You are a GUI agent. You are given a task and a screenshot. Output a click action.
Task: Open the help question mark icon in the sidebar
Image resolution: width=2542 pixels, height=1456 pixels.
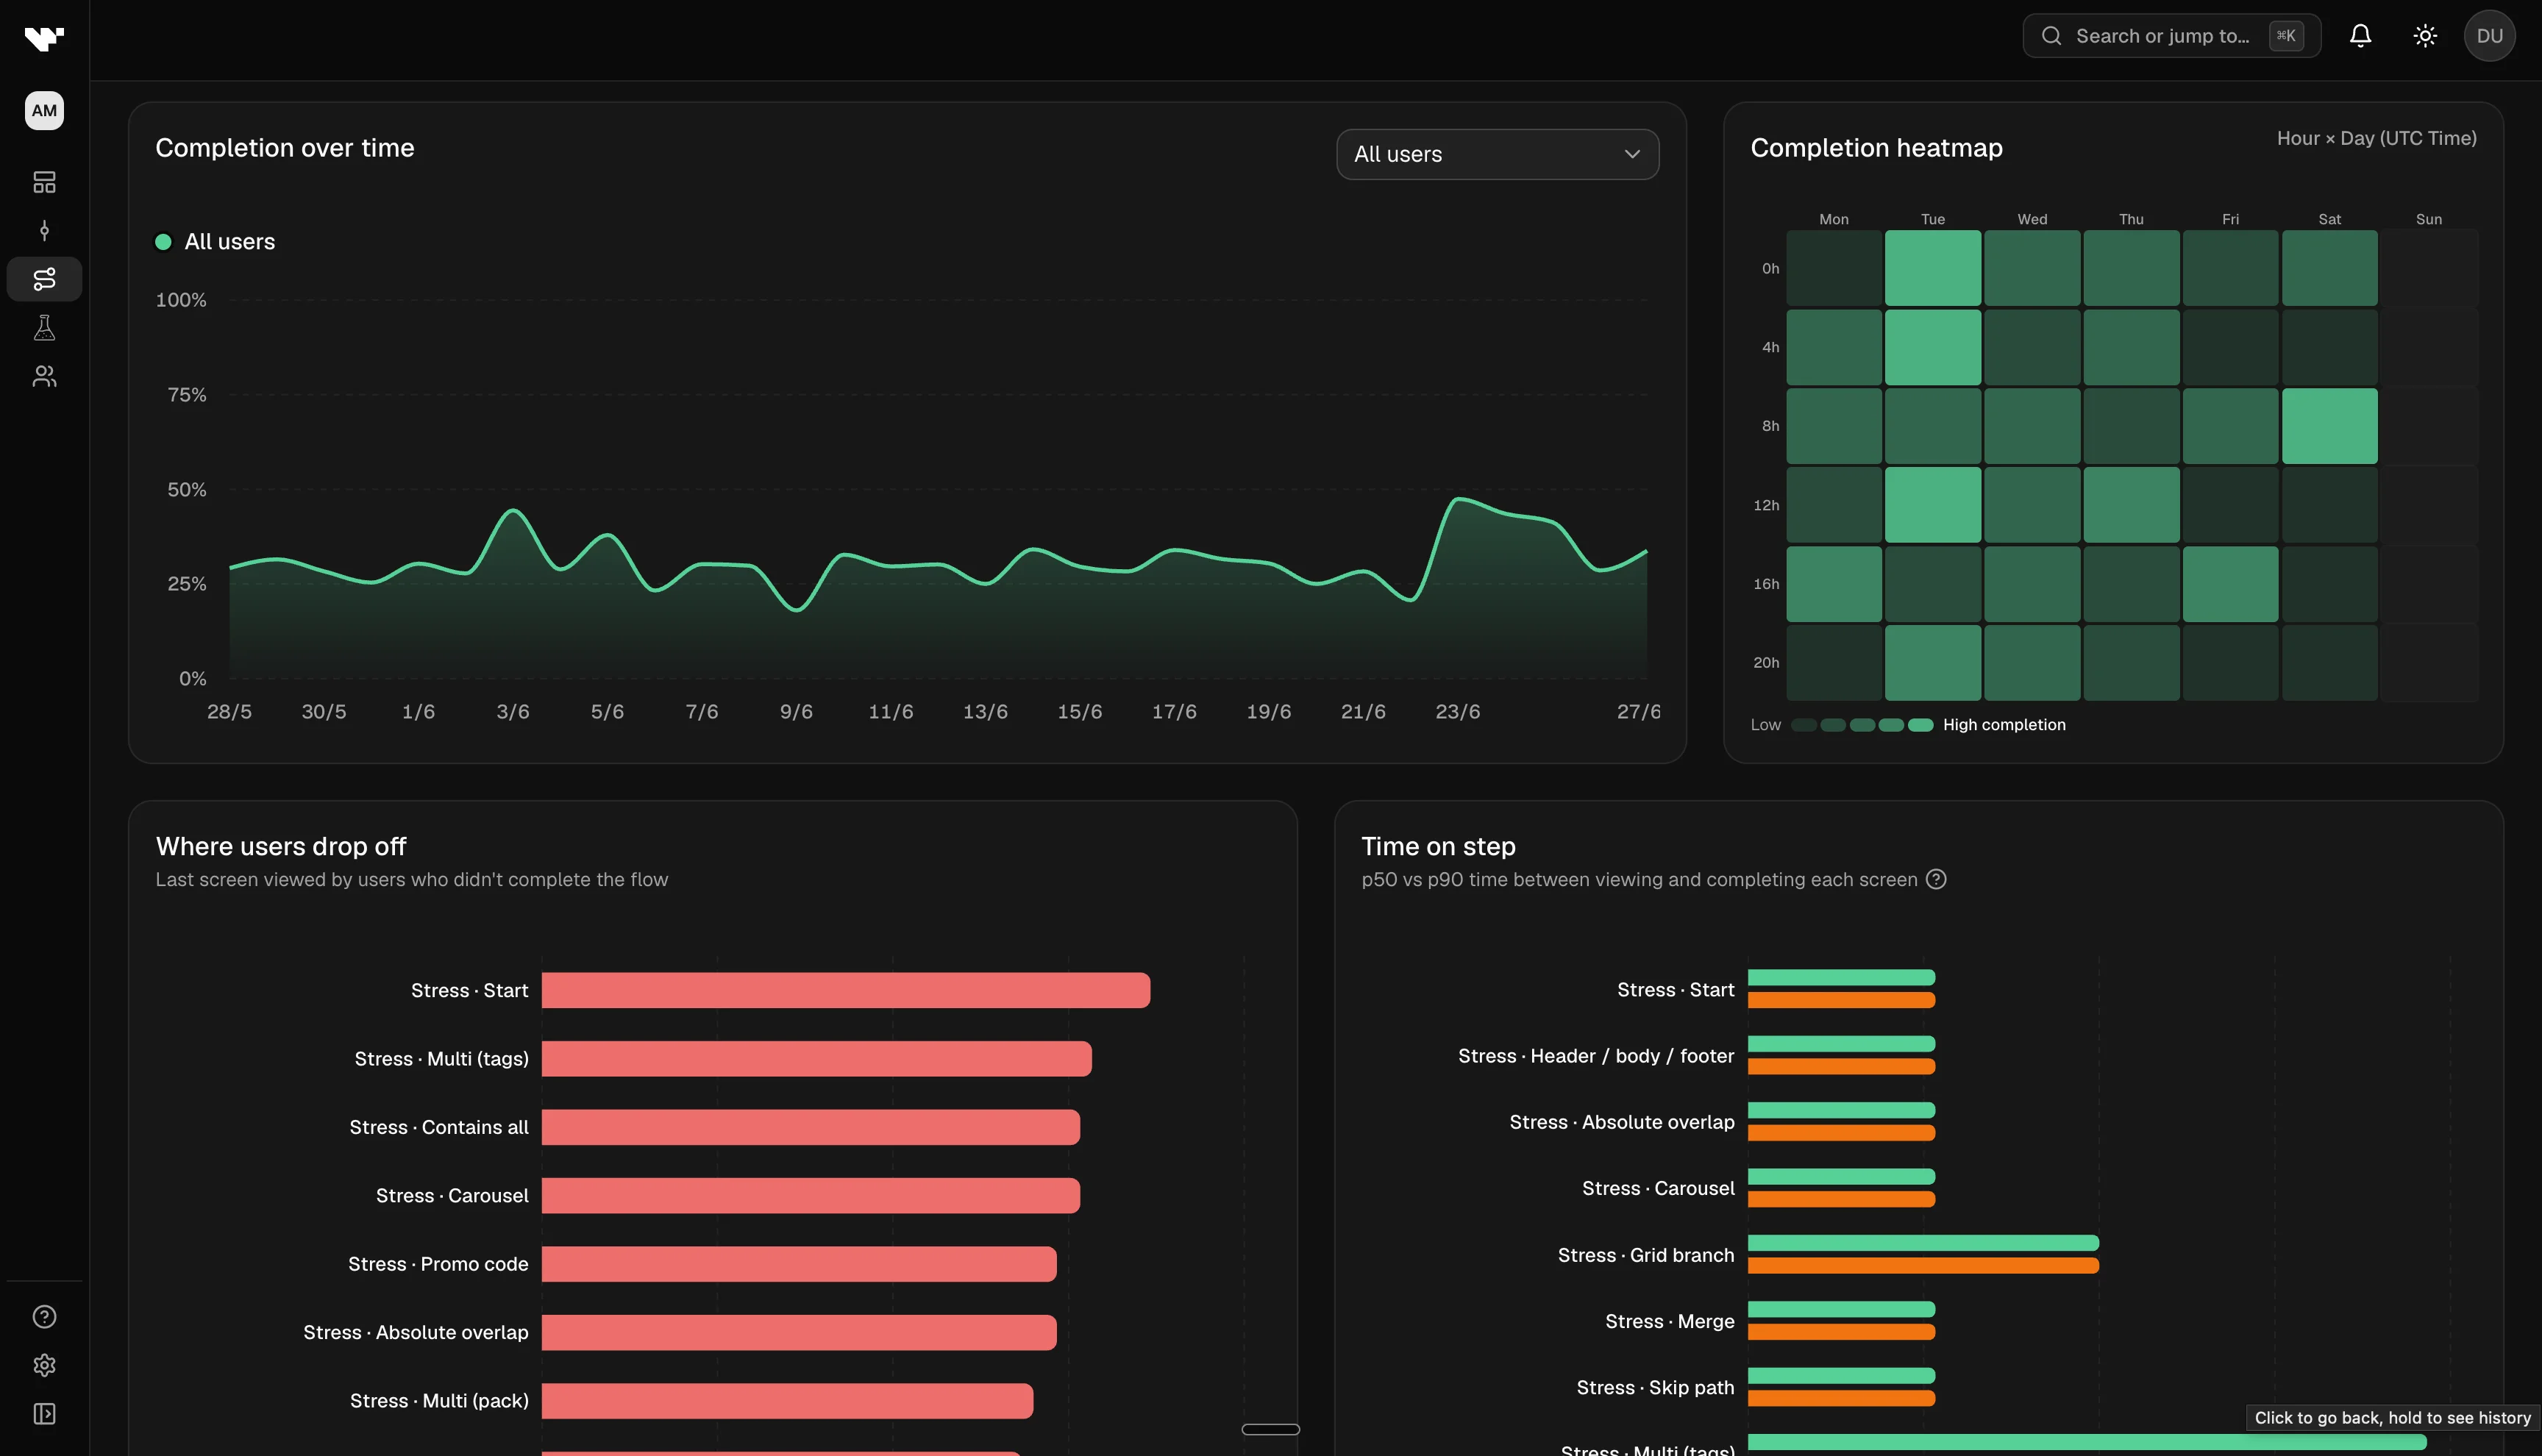(x=44, y=1317)
